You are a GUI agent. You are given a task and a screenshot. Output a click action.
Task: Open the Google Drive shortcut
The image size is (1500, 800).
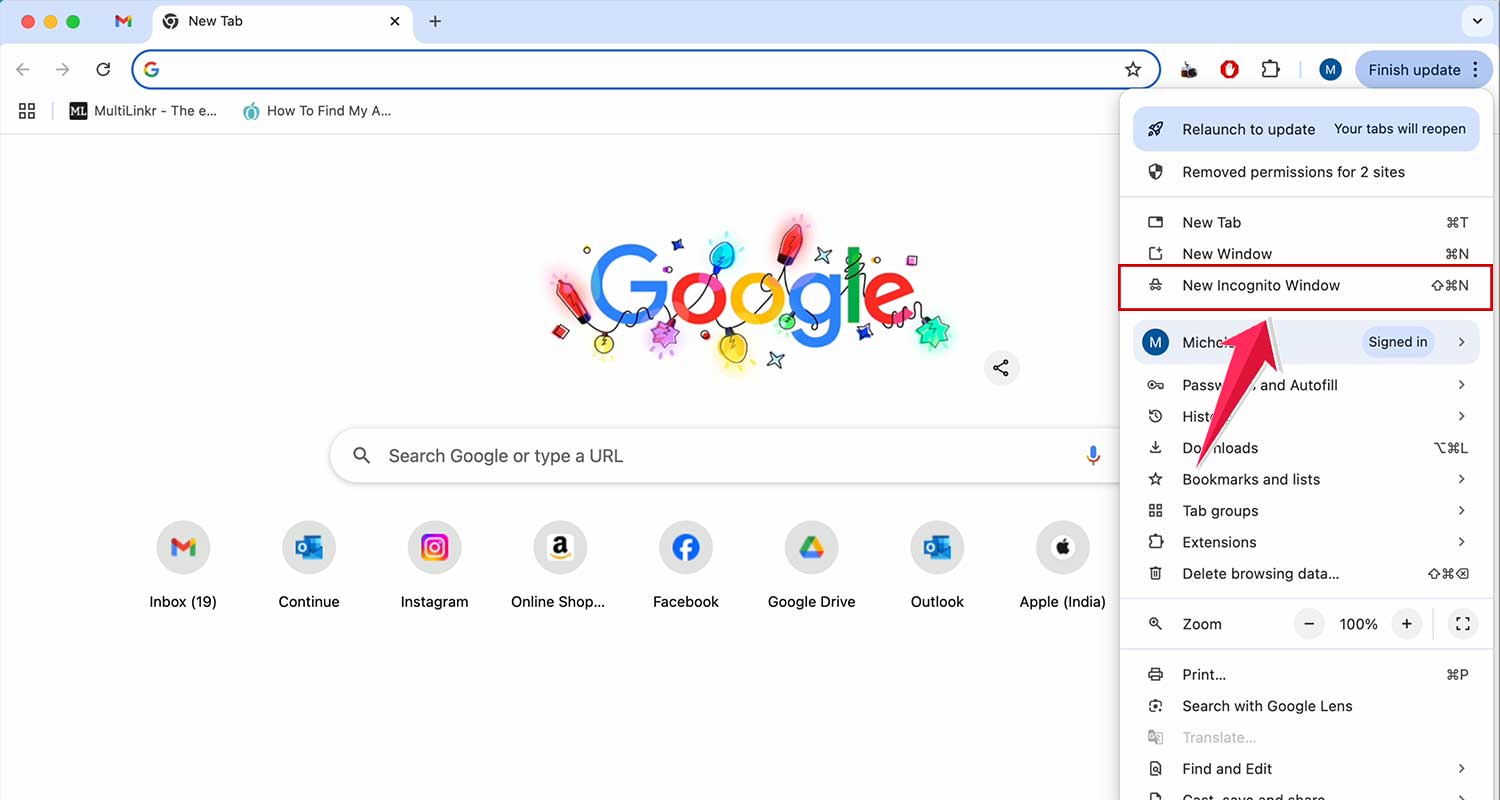[x=810, y=547]
